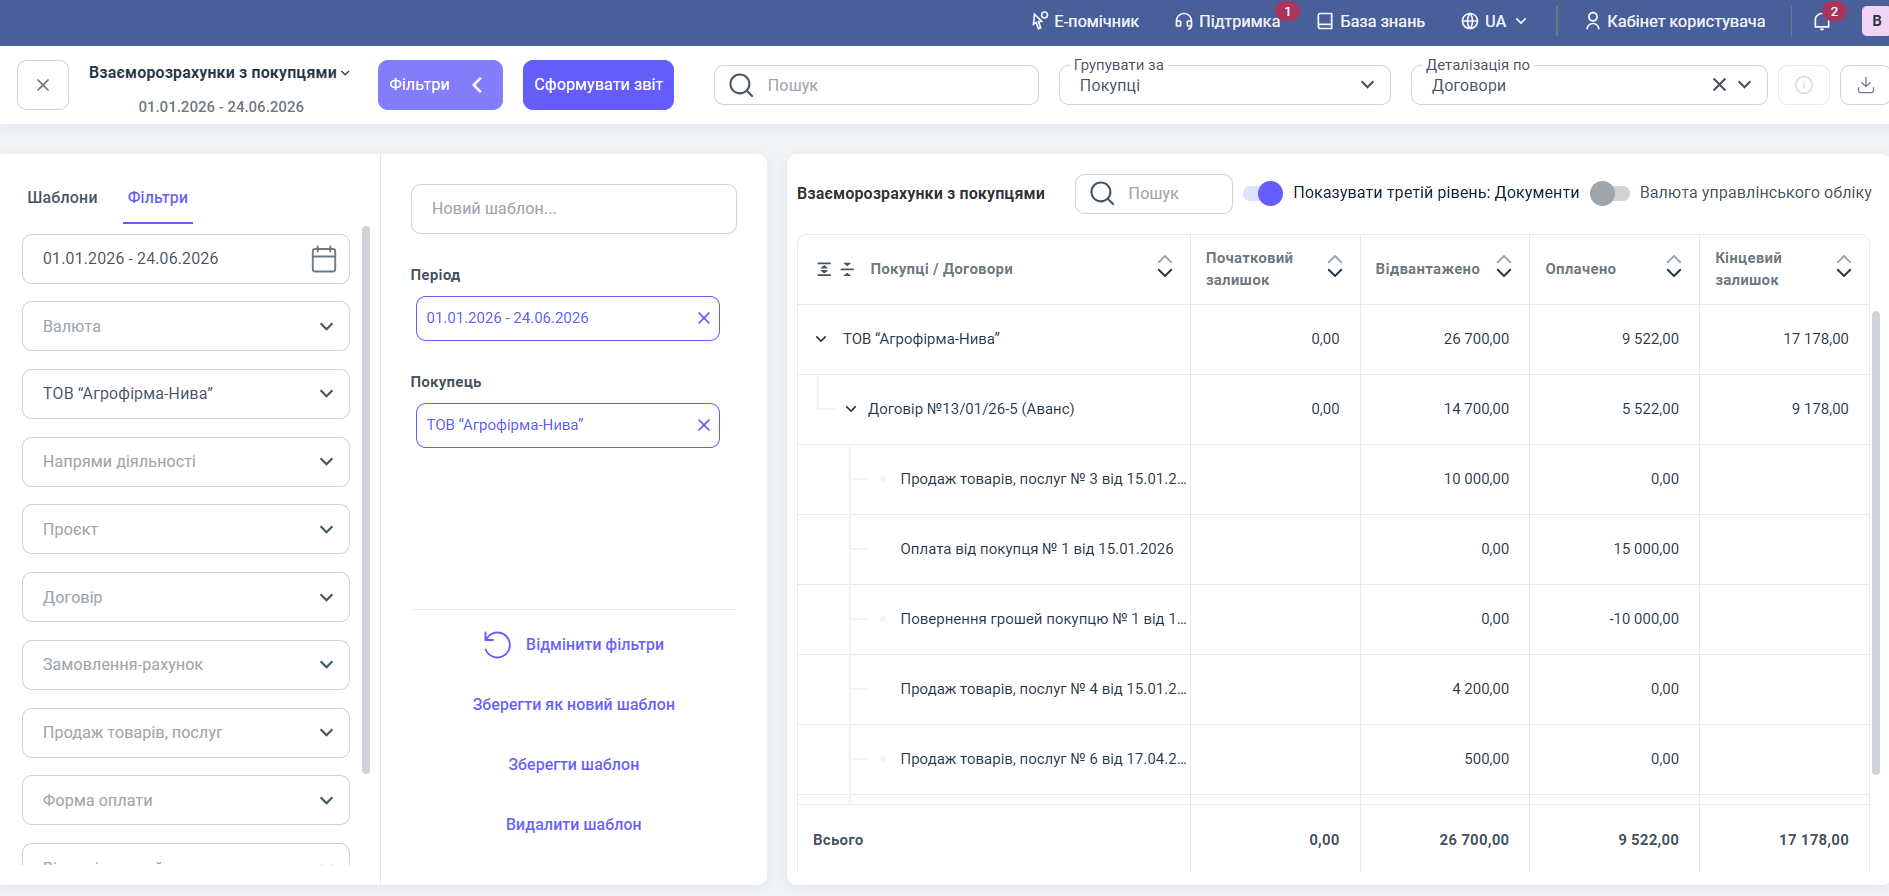Switch to the Шаблони tab
Screen dimensions: 1889x896
(x=62, y=197)
